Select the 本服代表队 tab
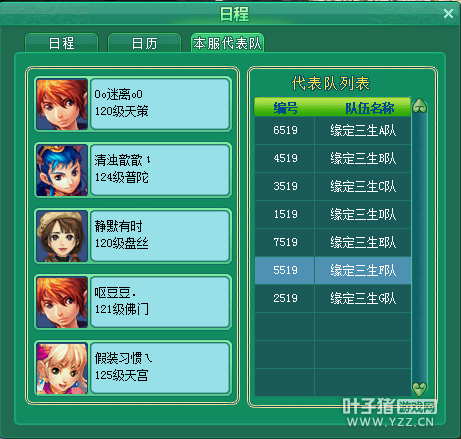This screenshot has height=439, width=461. [227, 43]
